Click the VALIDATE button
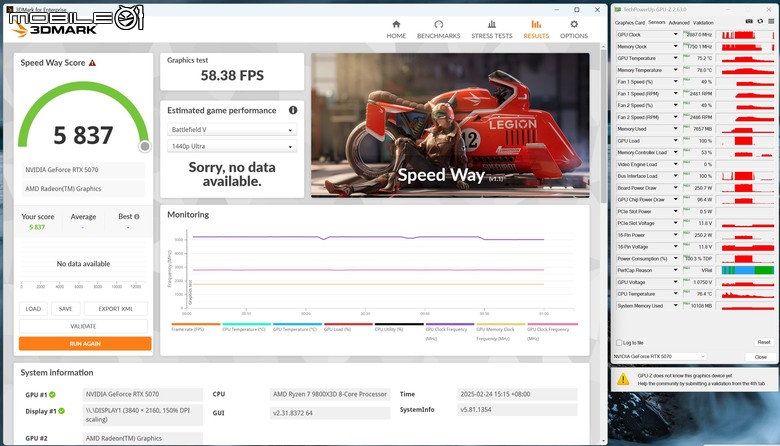The width and height of the screenshot is (780, 446). click(x=83, y=326)
